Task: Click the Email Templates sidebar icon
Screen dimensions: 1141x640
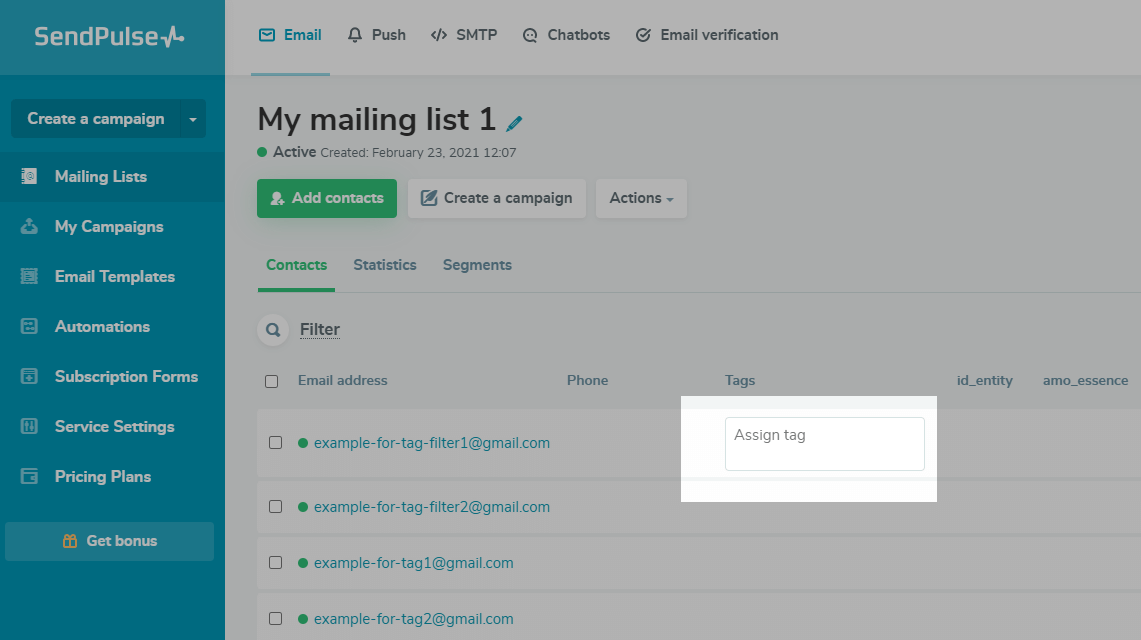Action: [30, 277]
